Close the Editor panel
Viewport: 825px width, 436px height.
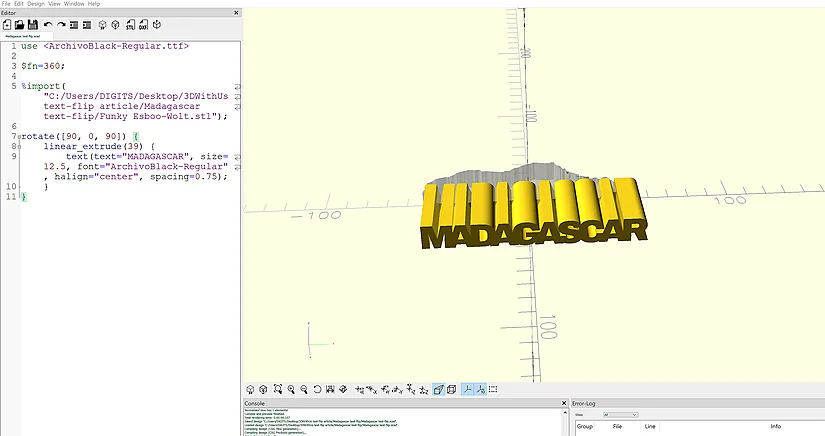[236, 13]
